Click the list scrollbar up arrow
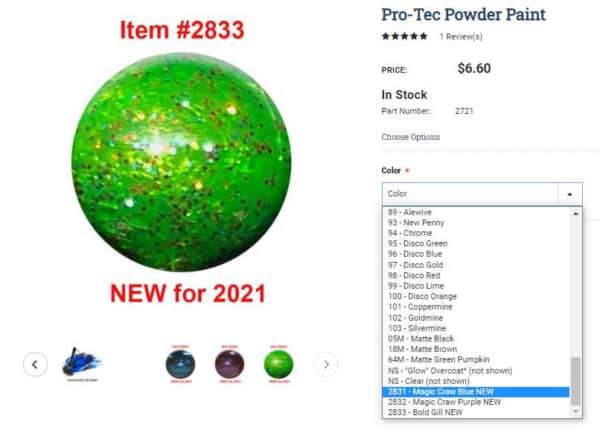Screen dimensions: 600x439 coord(576,214)
